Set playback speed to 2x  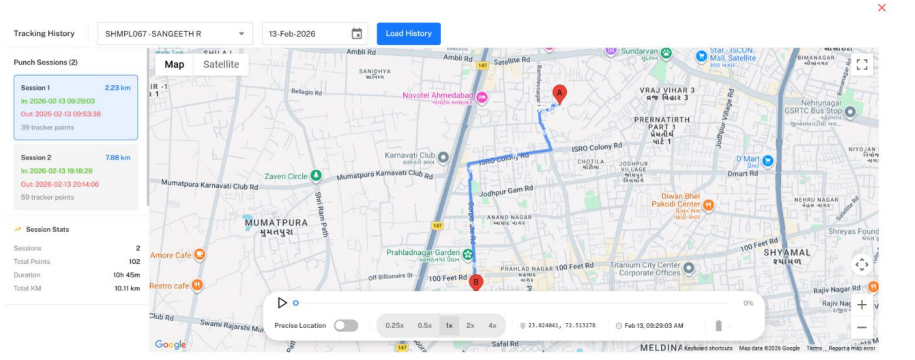470,326
